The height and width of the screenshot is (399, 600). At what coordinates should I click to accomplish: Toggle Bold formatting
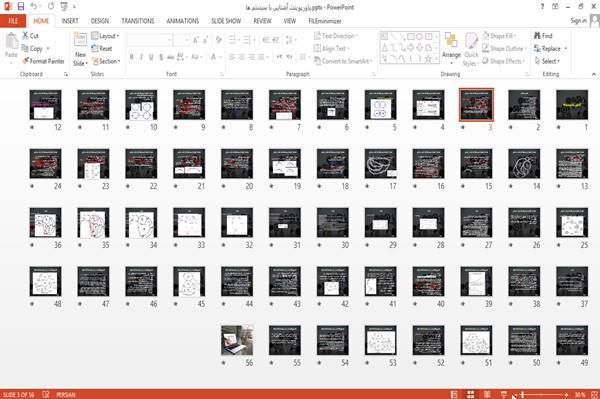[x=132, y=57]
